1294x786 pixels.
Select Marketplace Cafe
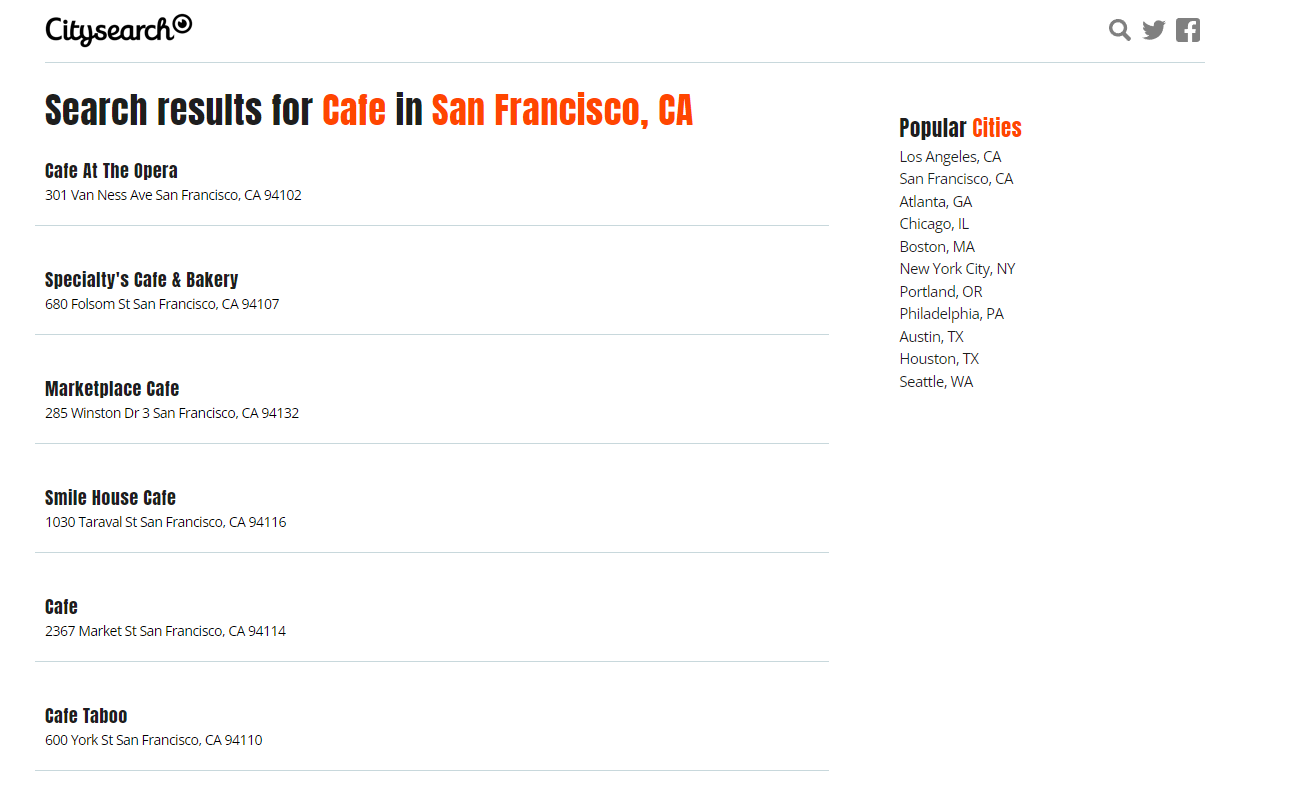click(x=111, y=389)
